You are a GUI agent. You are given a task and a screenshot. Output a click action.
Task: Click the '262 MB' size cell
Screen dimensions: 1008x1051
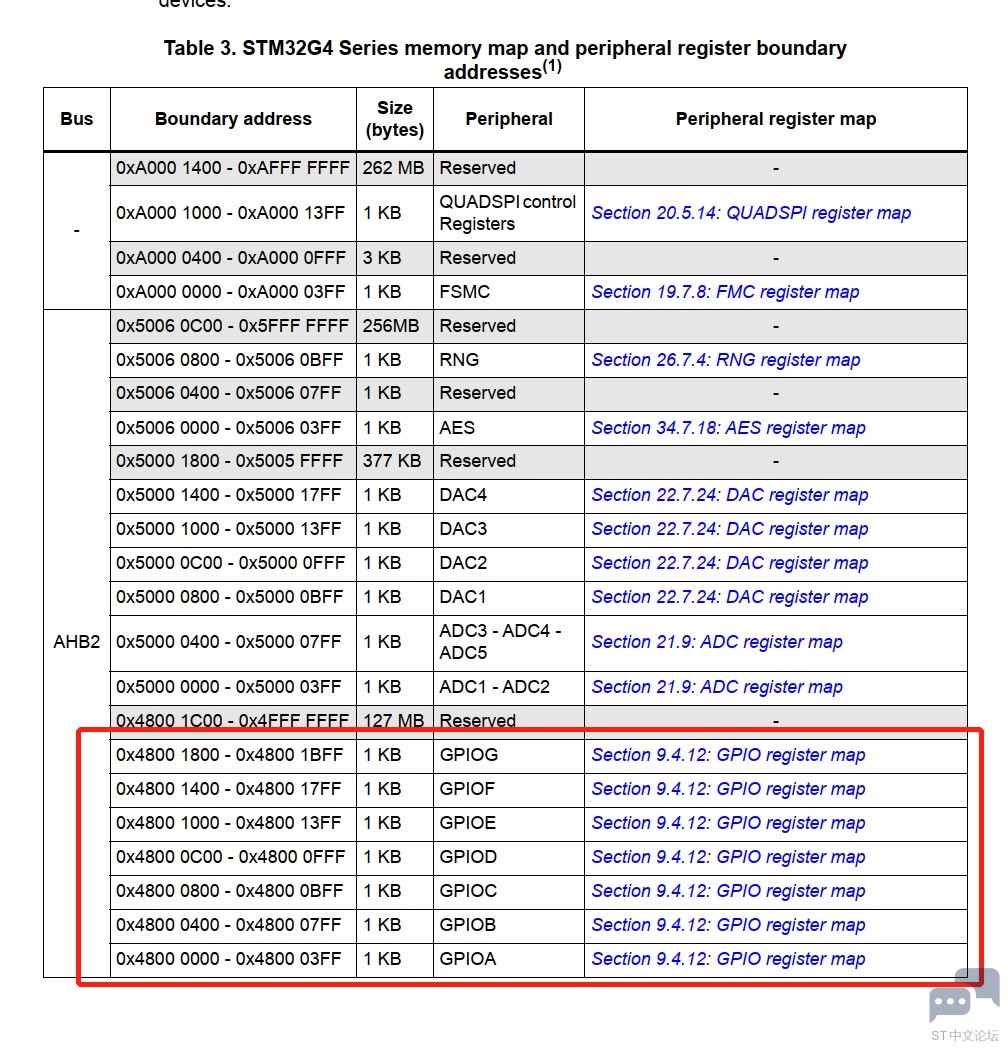tap(393, 168)
